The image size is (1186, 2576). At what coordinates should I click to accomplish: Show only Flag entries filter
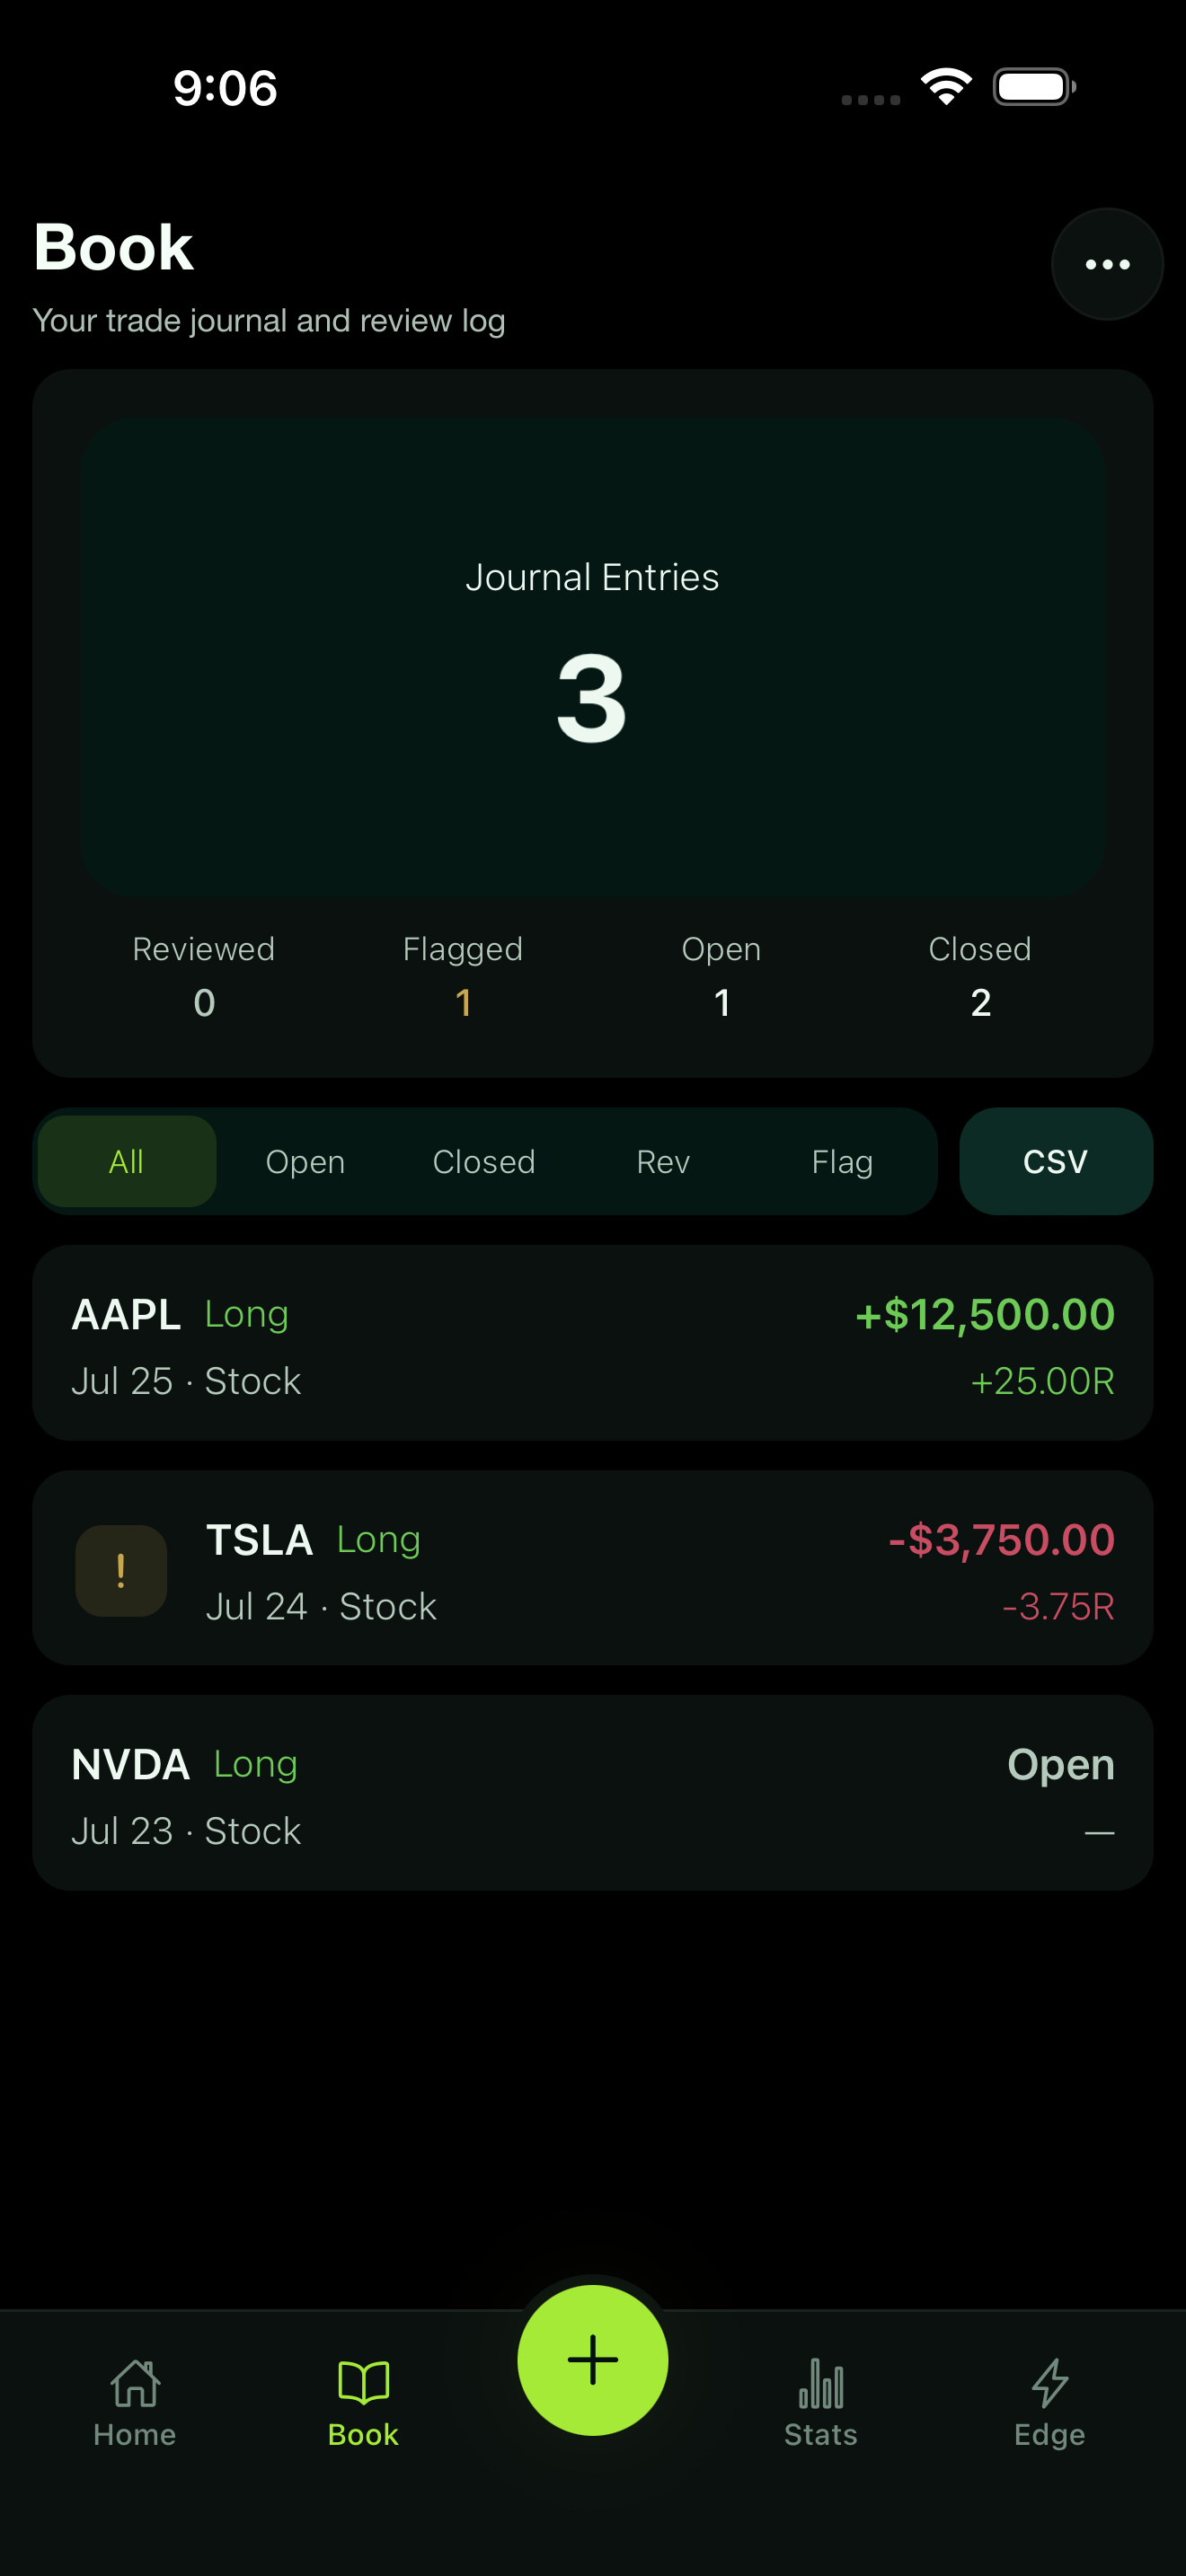click(842, 1161)
